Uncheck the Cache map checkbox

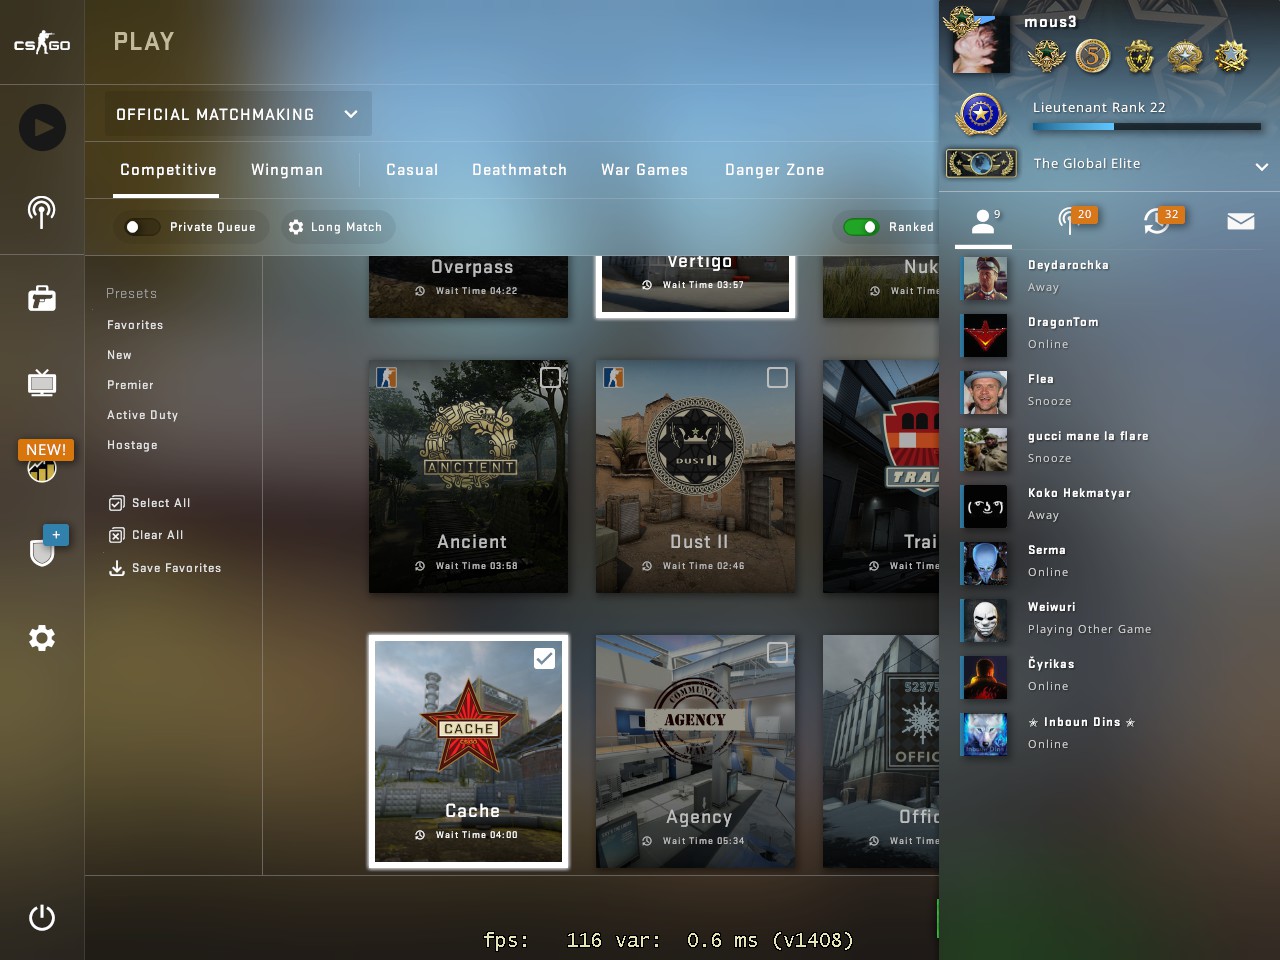point(544,658)
